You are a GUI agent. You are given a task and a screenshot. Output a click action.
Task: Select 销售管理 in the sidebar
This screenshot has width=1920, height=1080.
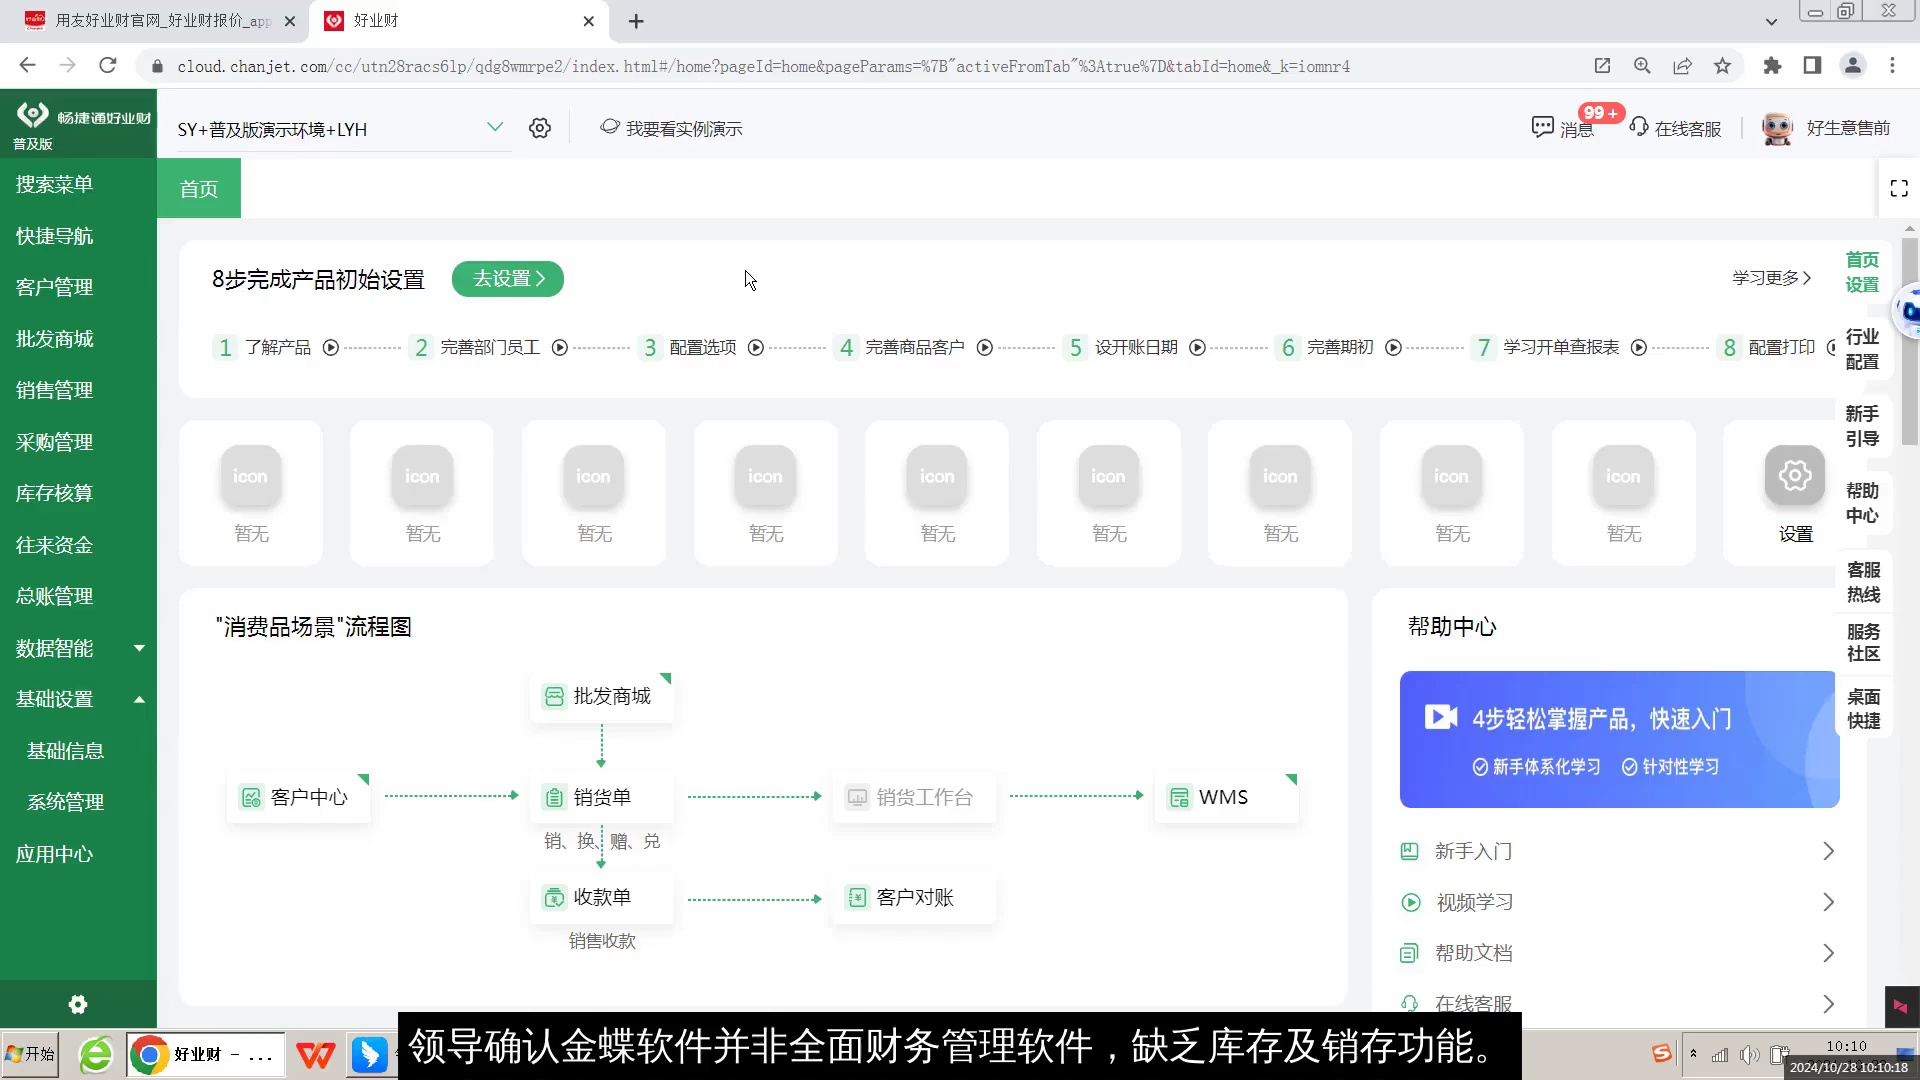tap(53, 390)
